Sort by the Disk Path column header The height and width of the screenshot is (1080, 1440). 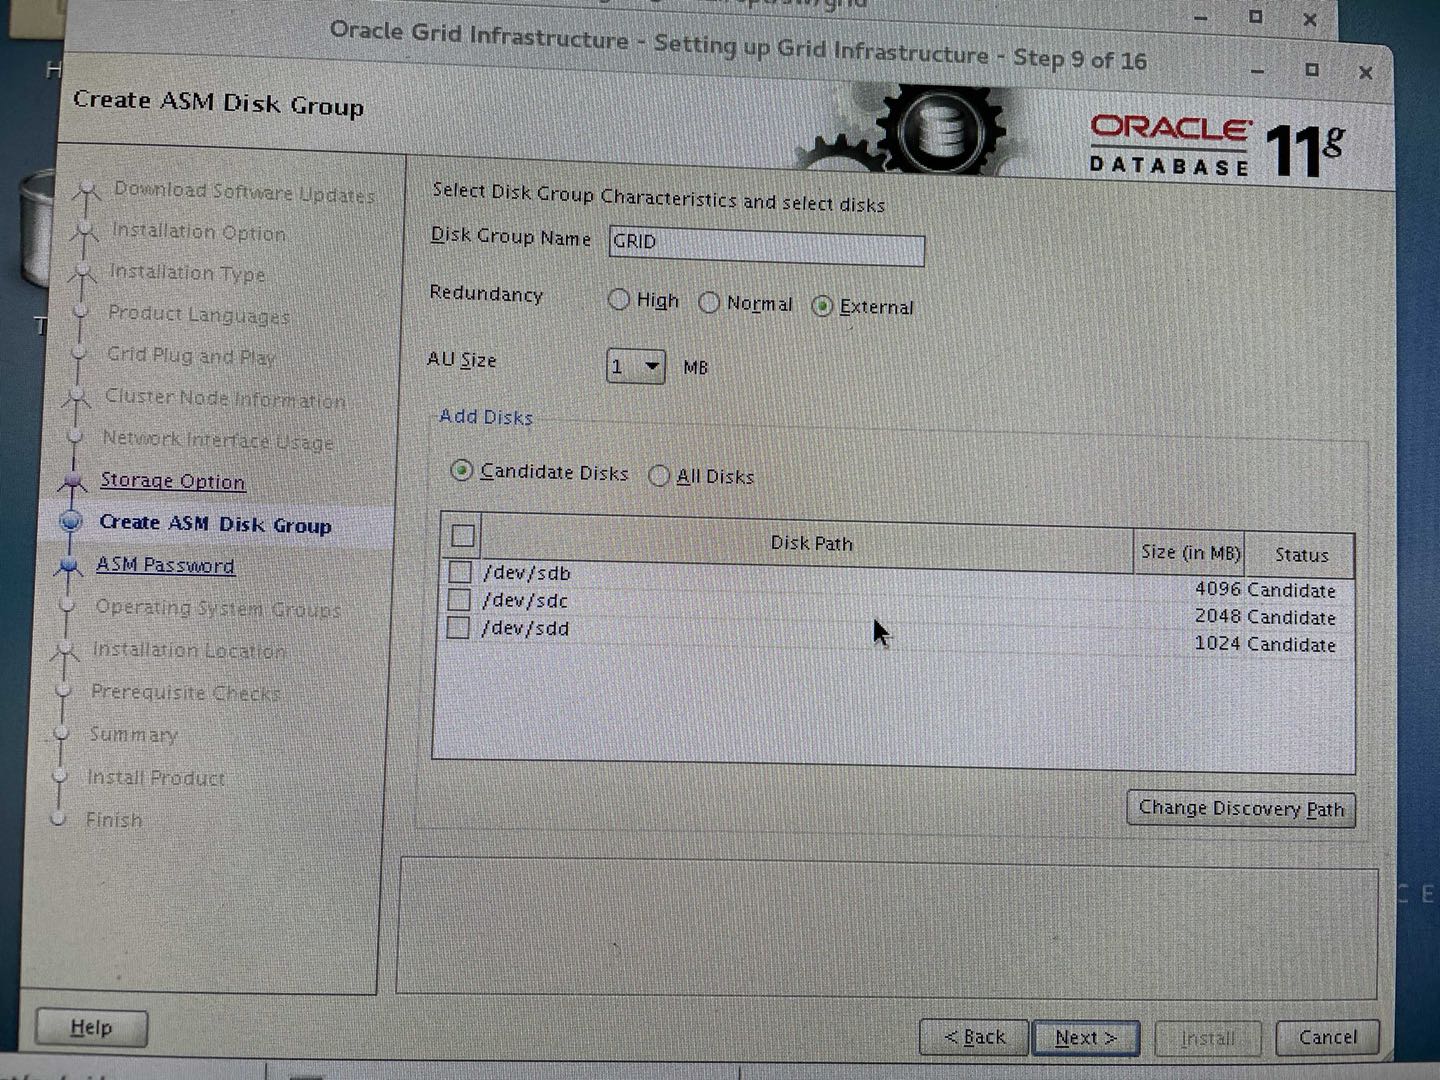click(810, 543)
